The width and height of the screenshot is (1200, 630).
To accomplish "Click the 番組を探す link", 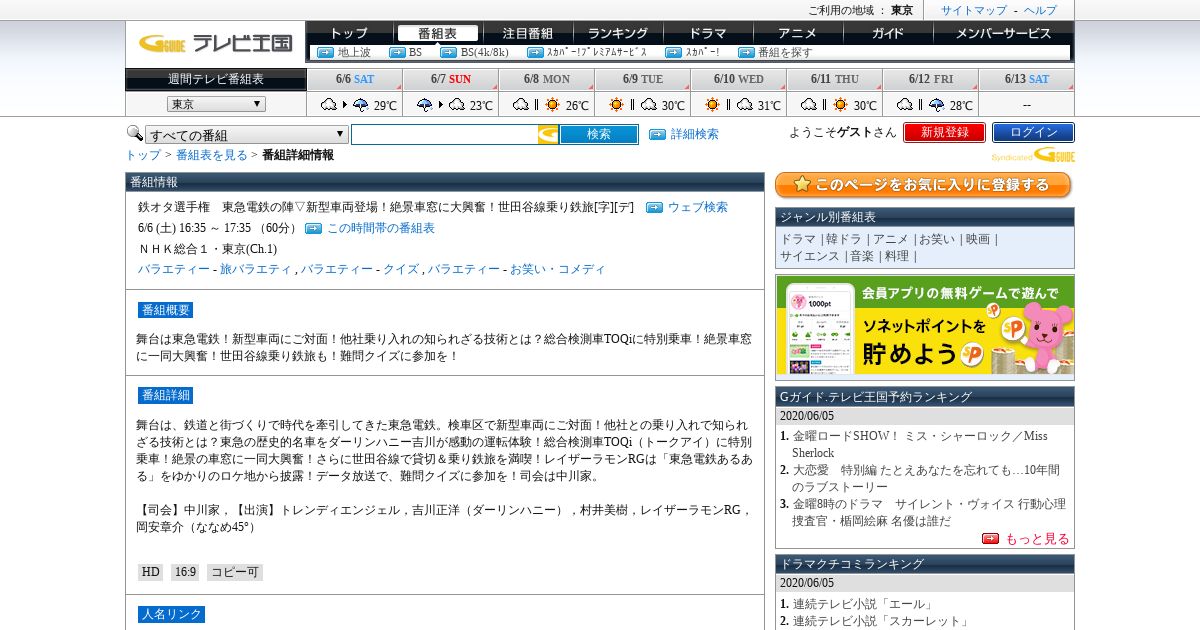I will (786, 52).
